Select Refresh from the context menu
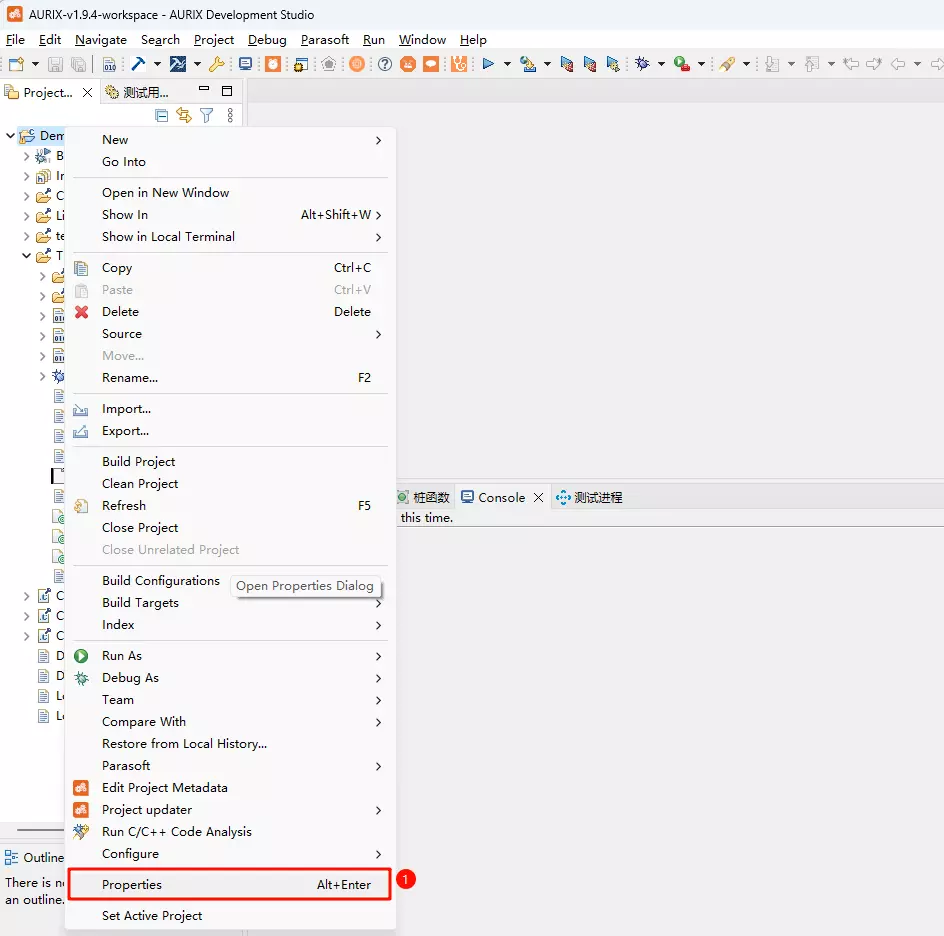Image resolution: width=944 pixels, height=936 pixels. (x=124, y=506)
